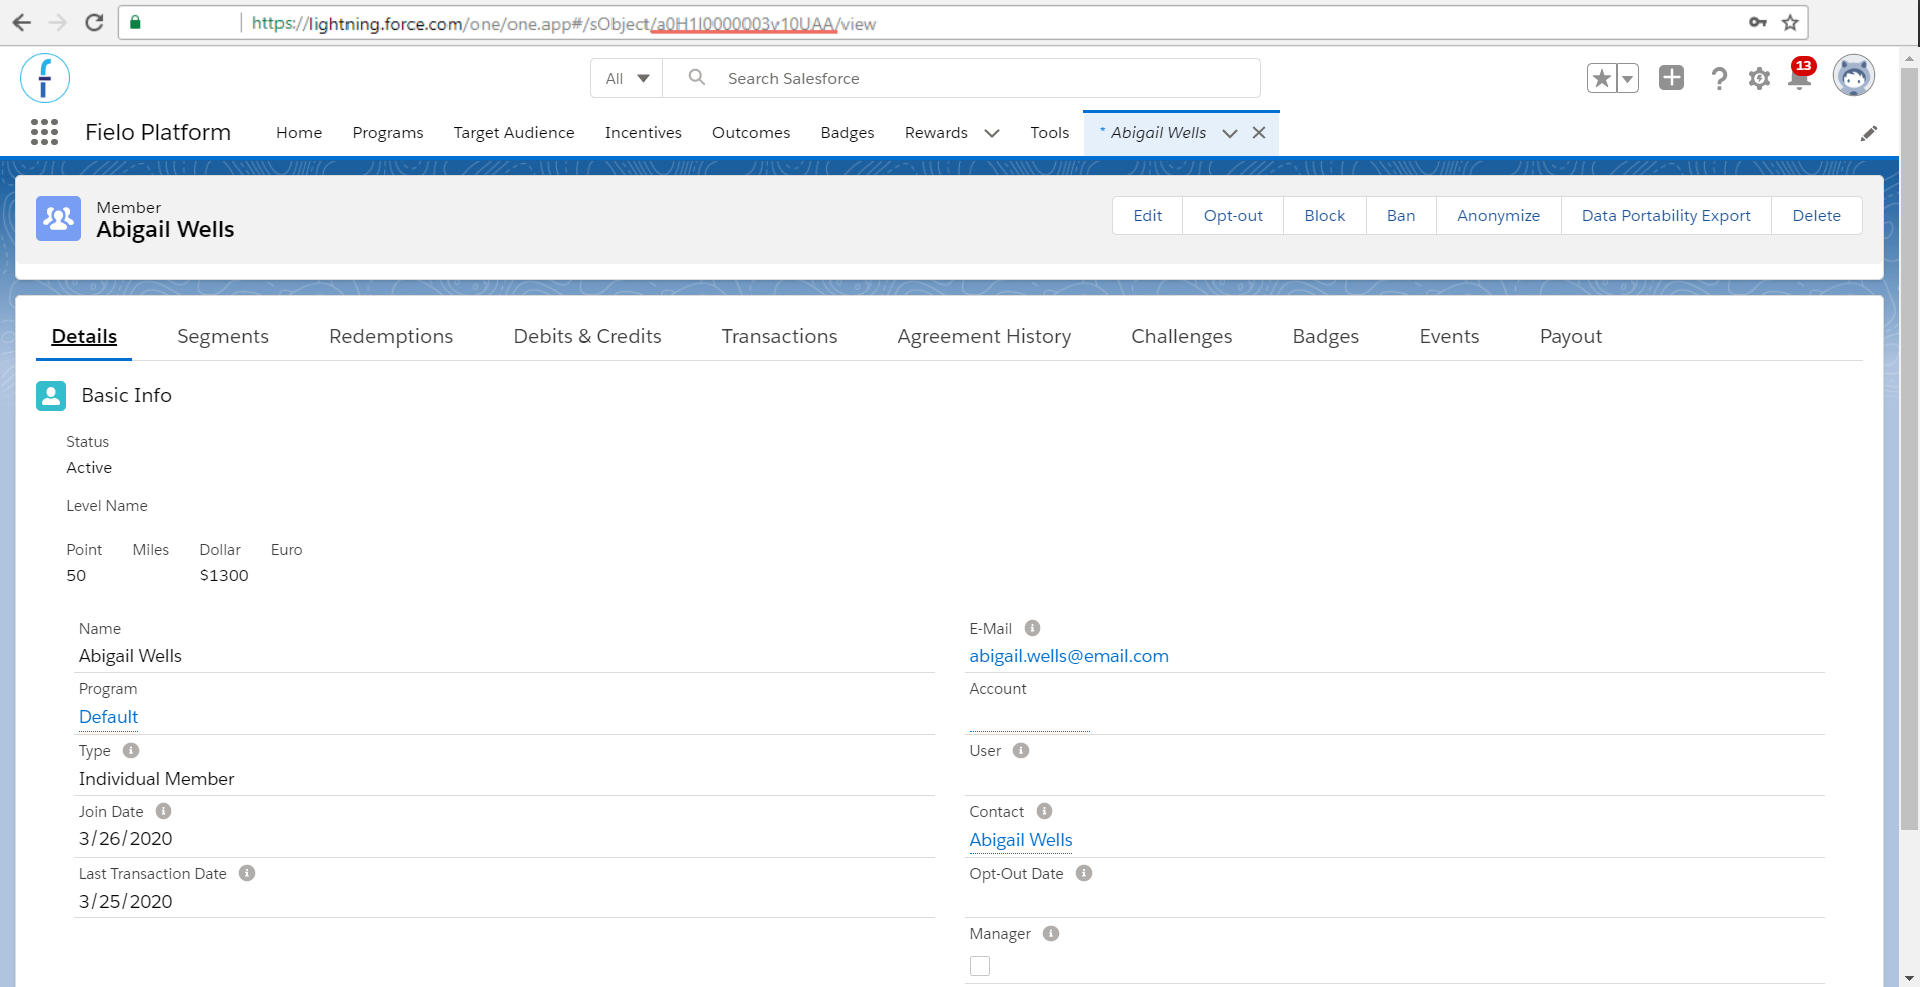The height and width of the screenshot is (987, 1920).
Task: Click the Fielo logo icon
Action: tap(45, 78)
